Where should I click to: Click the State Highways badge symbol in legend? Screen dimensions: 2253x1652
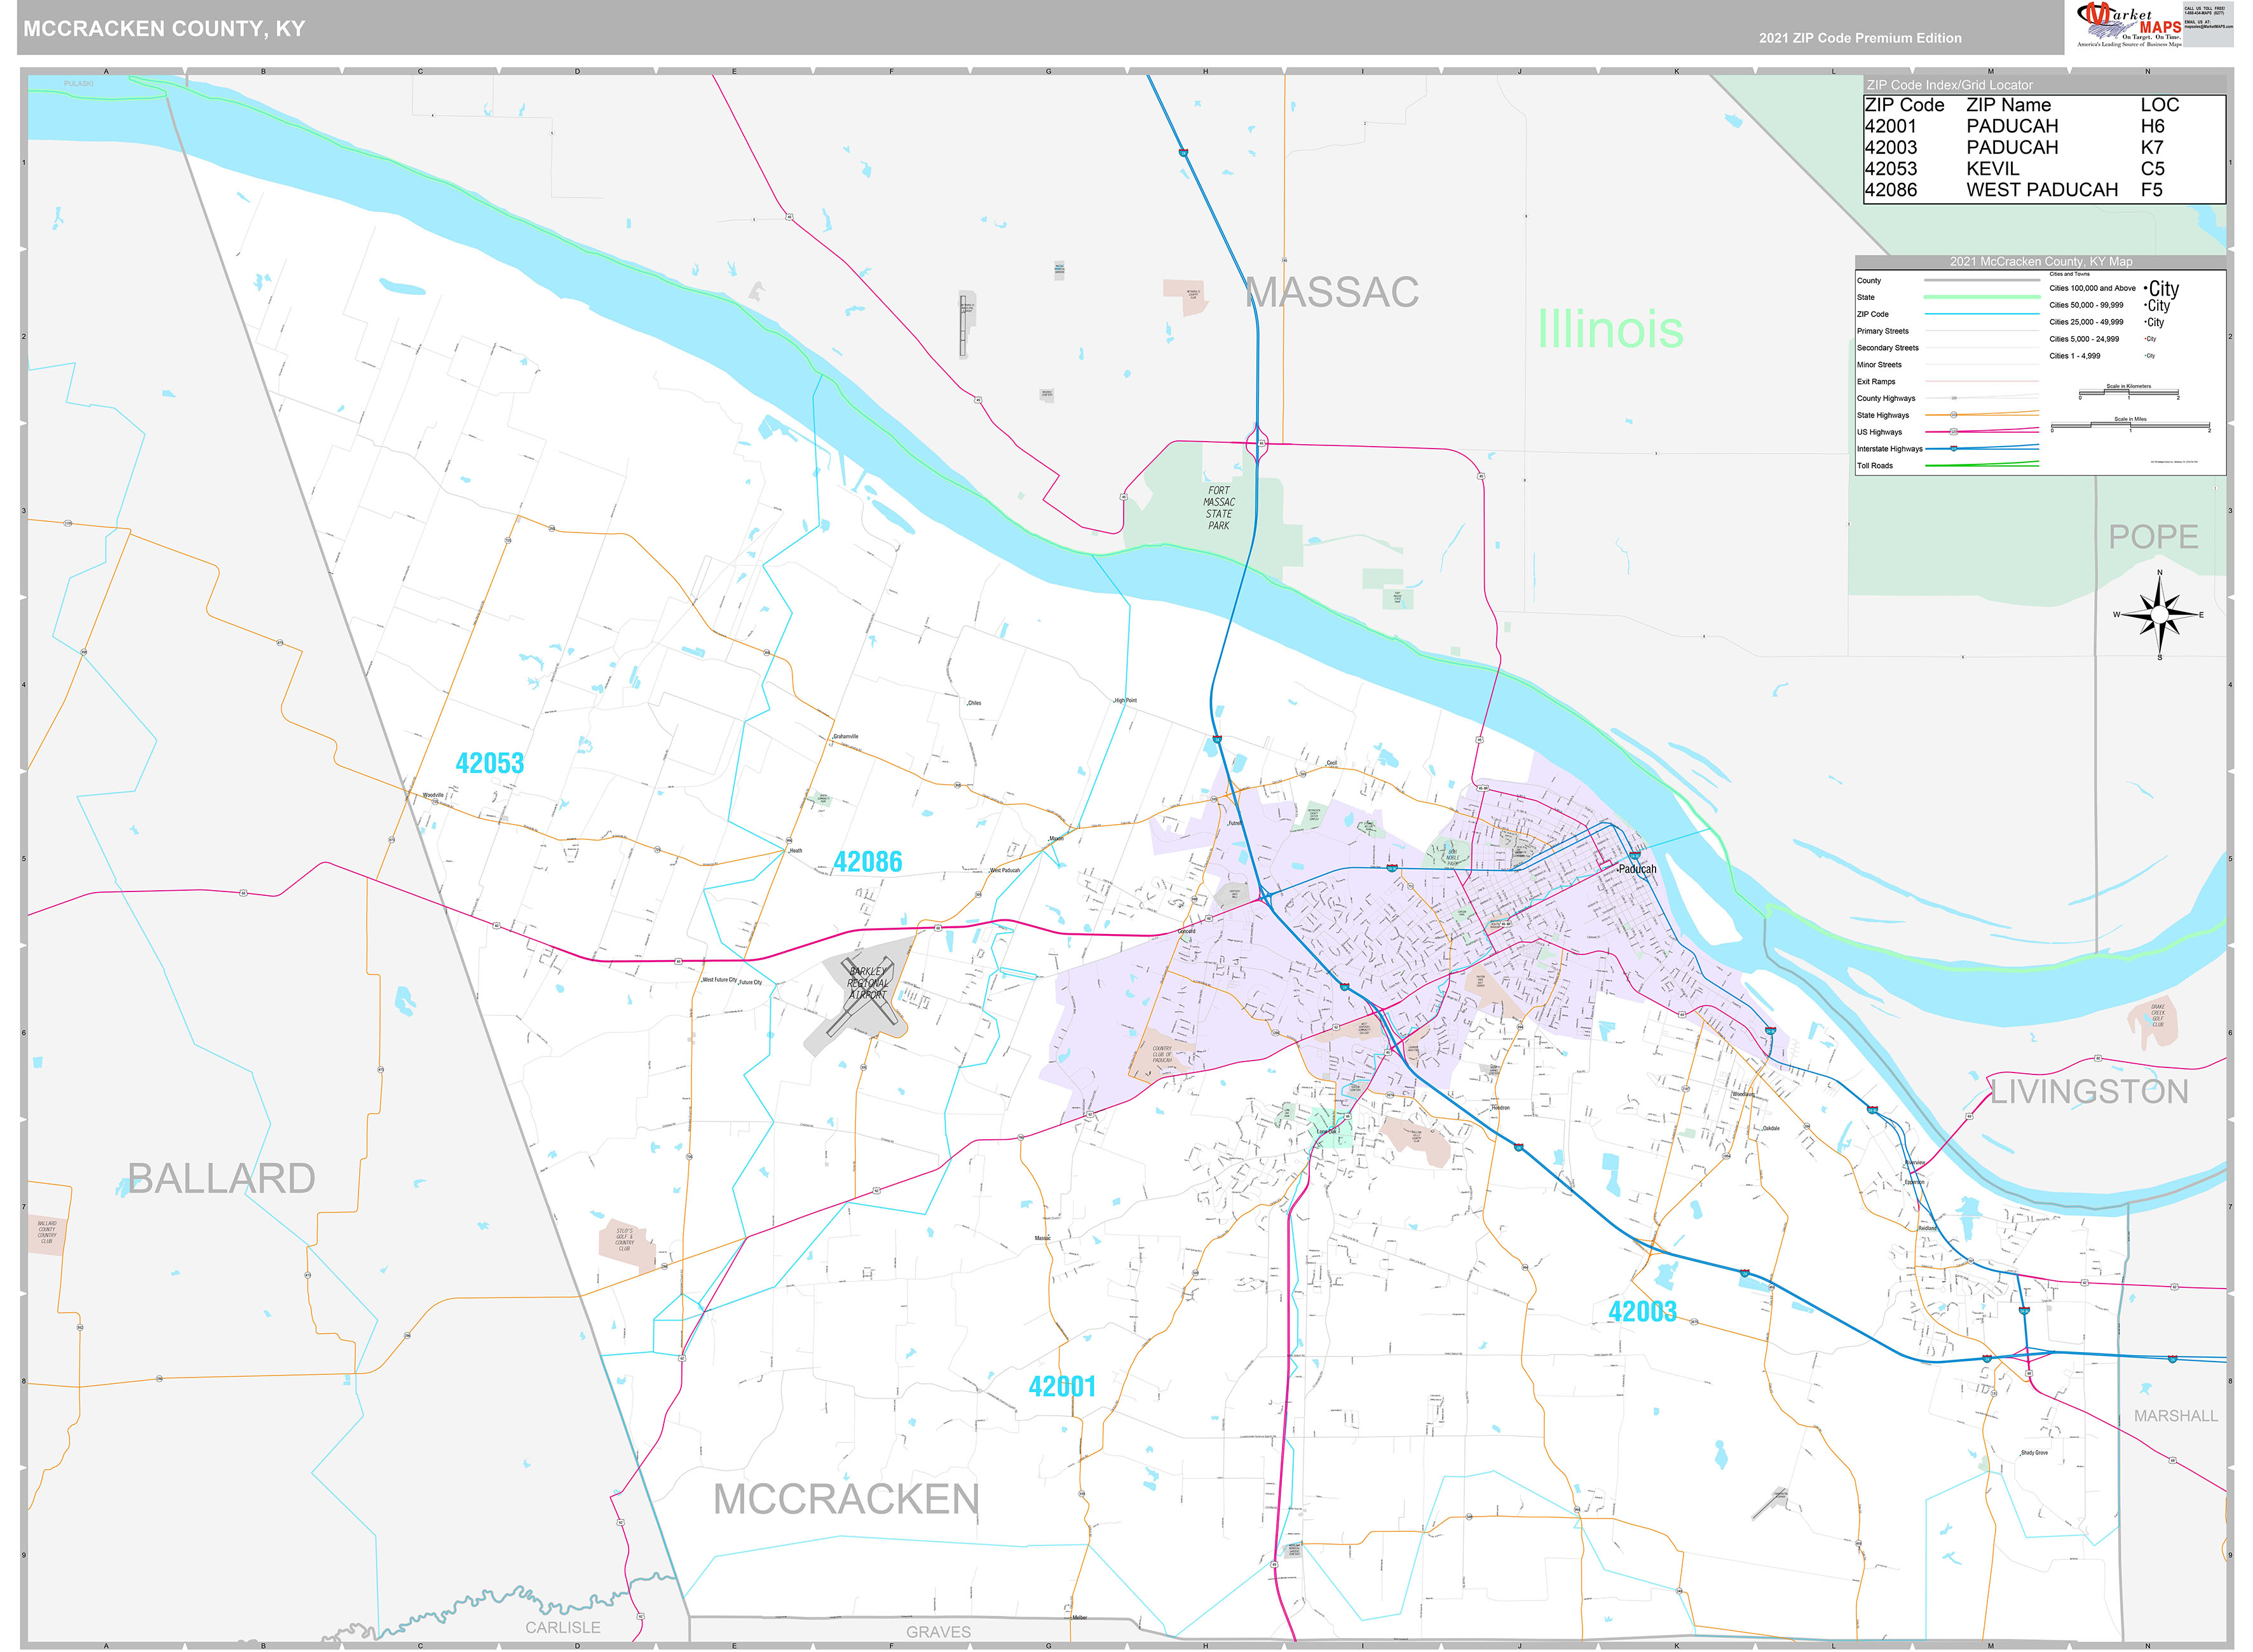tap(1954, 415)
